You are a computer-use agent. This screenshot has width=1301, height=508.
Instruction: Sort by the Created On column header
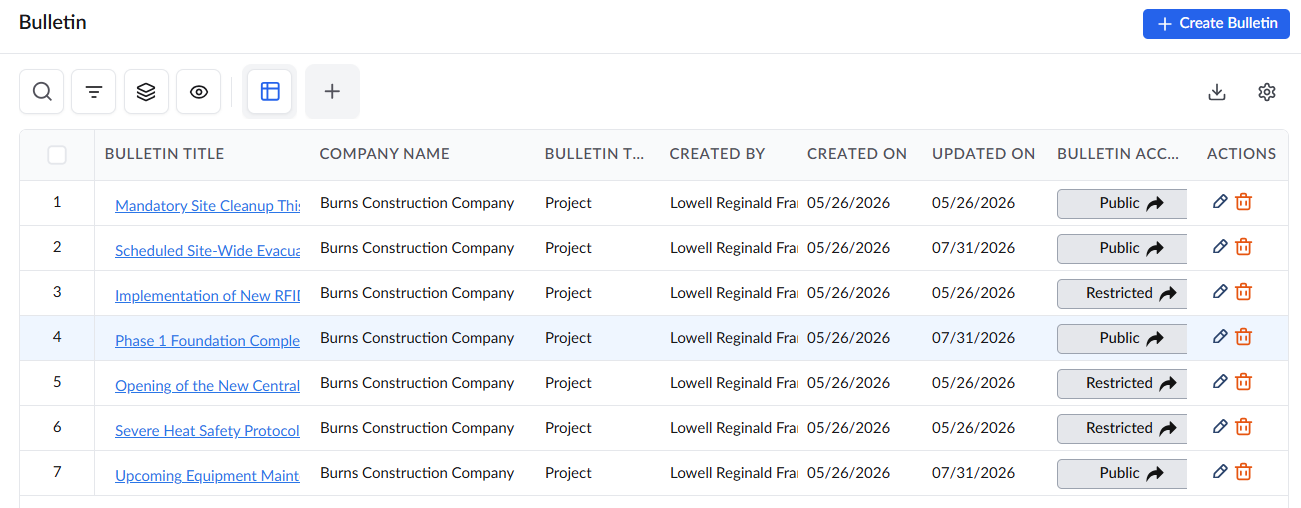857,154
